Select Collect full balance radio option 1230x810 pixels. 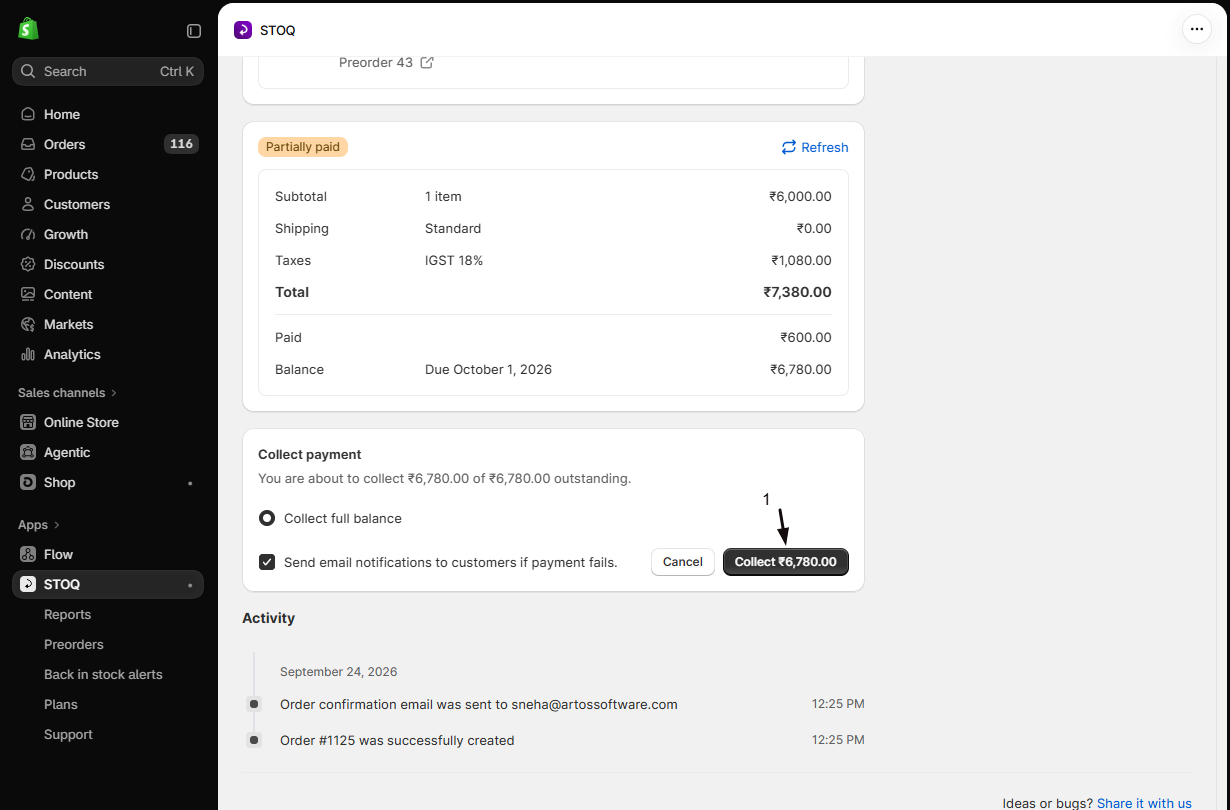click(267, 518)
